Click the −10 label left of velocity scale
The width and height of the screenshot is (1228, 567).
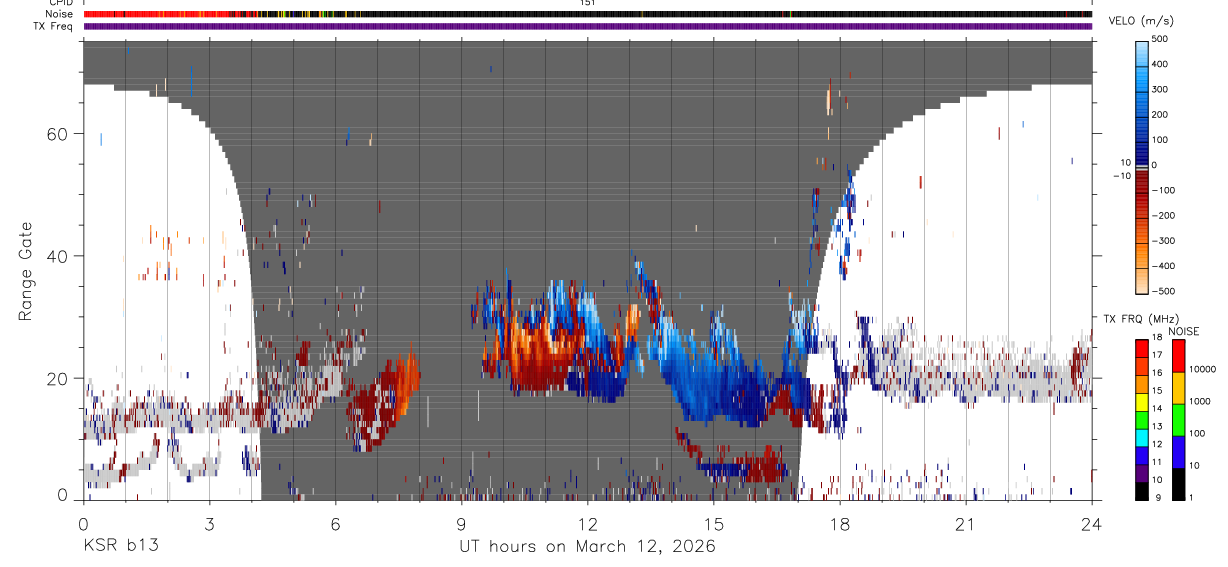point(1121,175)
